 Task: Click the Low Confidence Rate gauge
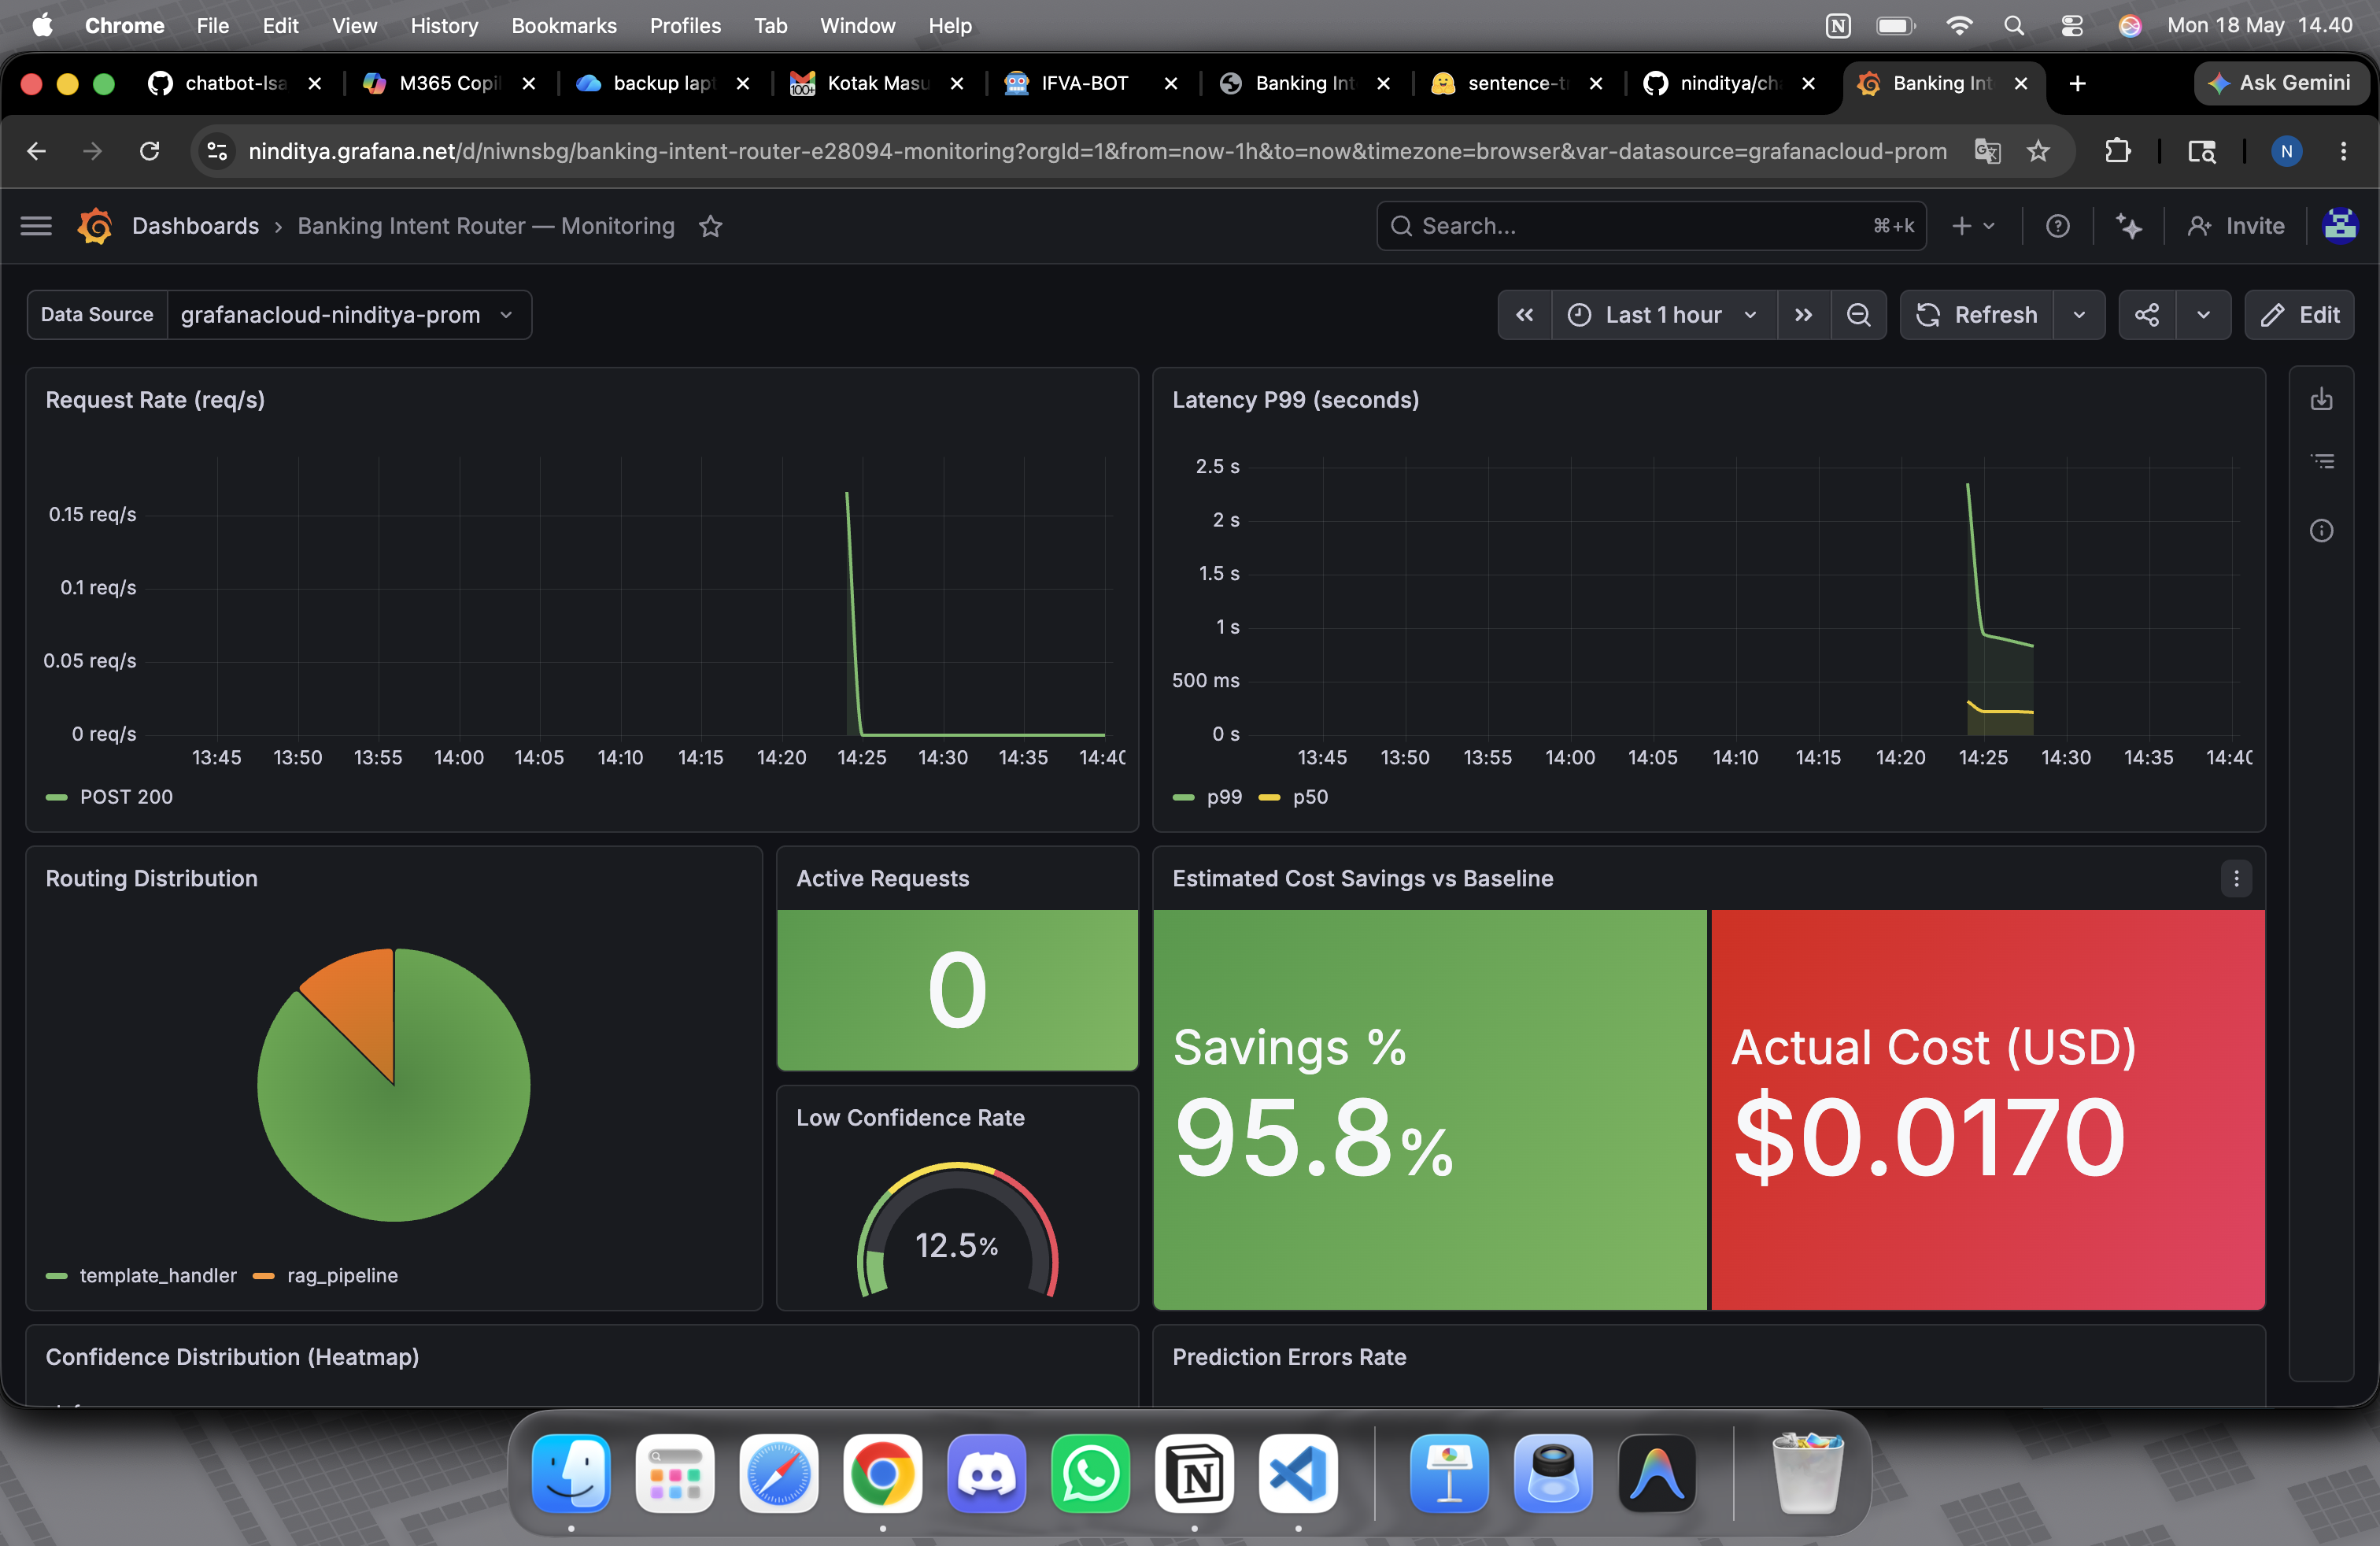coord(957,1230)
